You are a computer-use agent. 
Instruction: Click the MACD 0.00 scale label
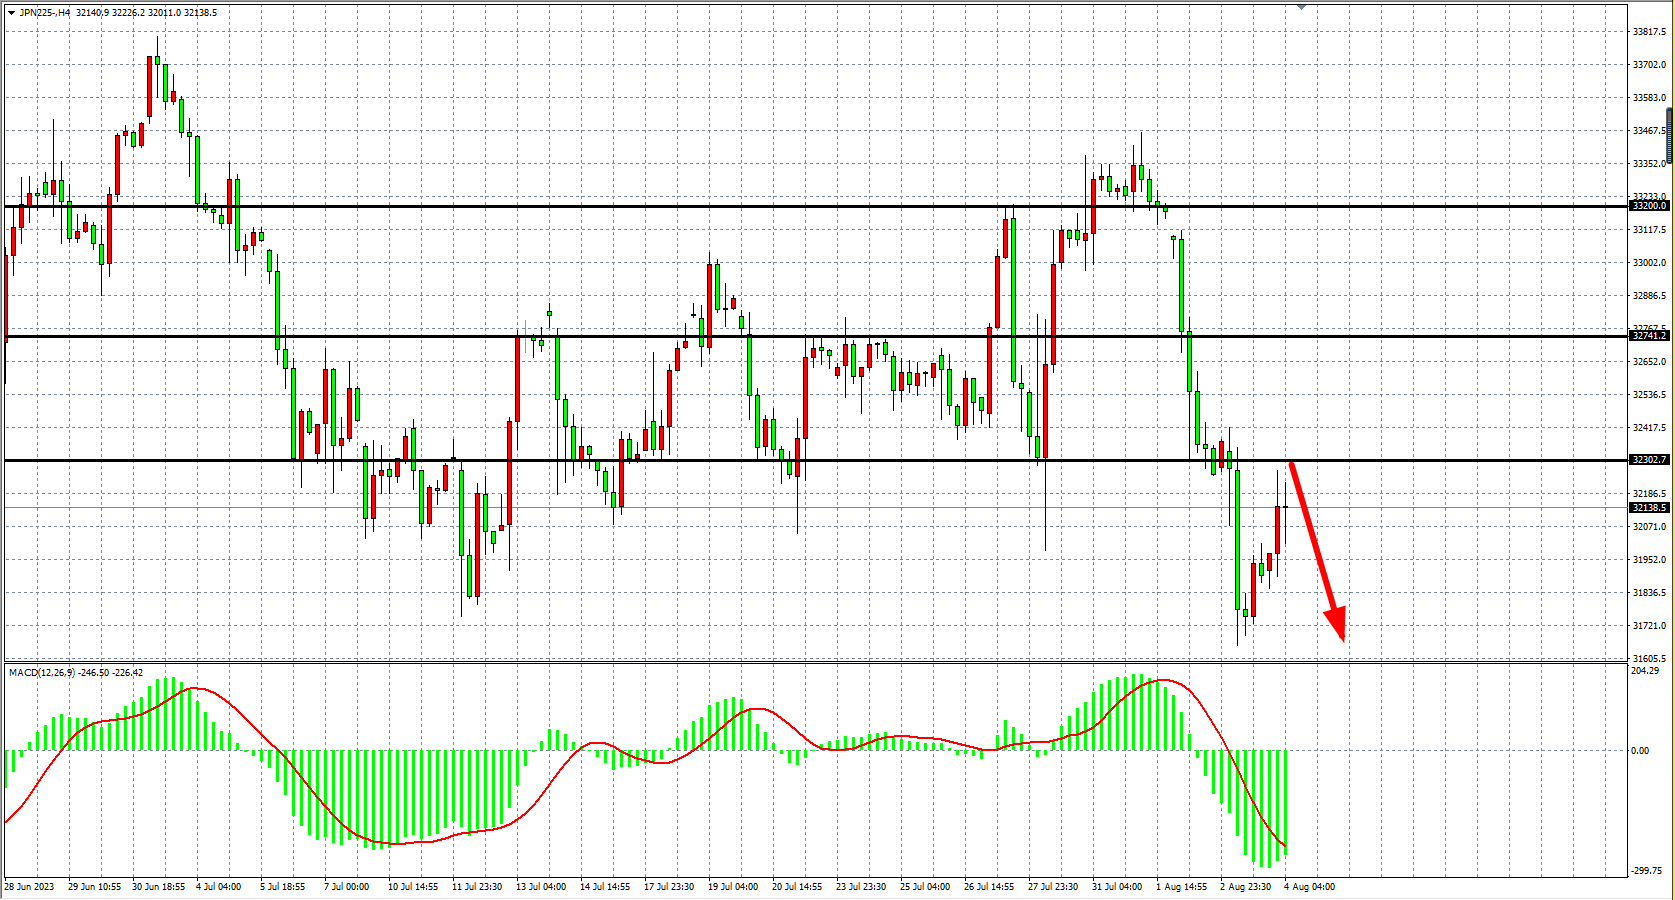[x=1640, y=751]
